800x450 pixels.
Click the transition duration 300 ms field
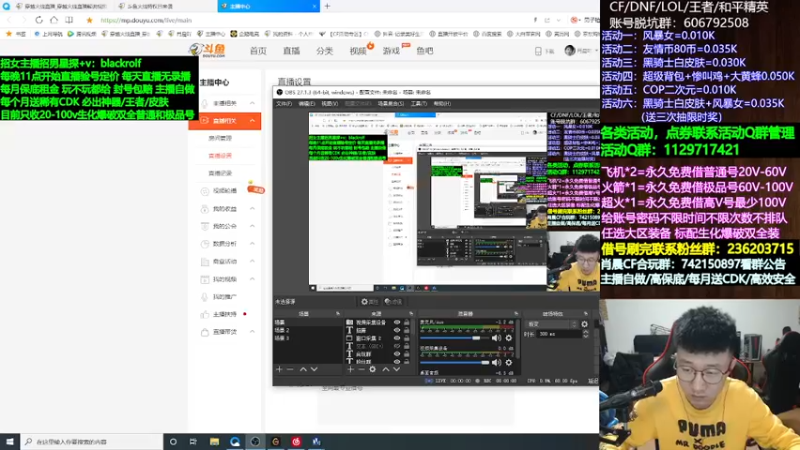pyautogui.click(x=560, y=334)
